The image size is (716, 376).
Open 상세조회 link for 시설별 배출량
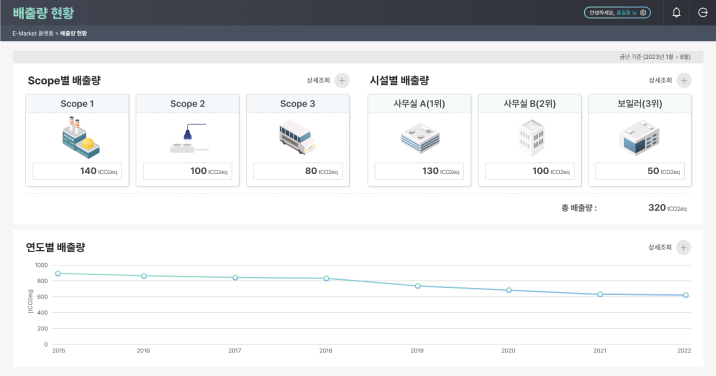tap(660, 80)
